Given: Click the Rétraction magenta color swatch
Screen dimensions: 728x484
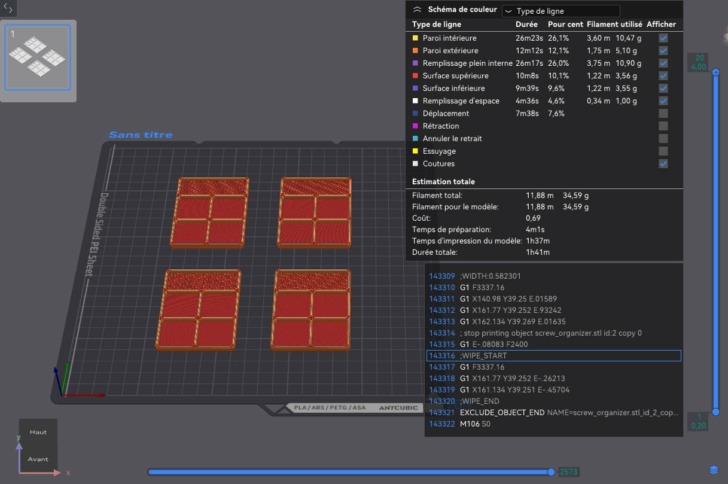Looking at the screenshot, I should click(415, 126).
